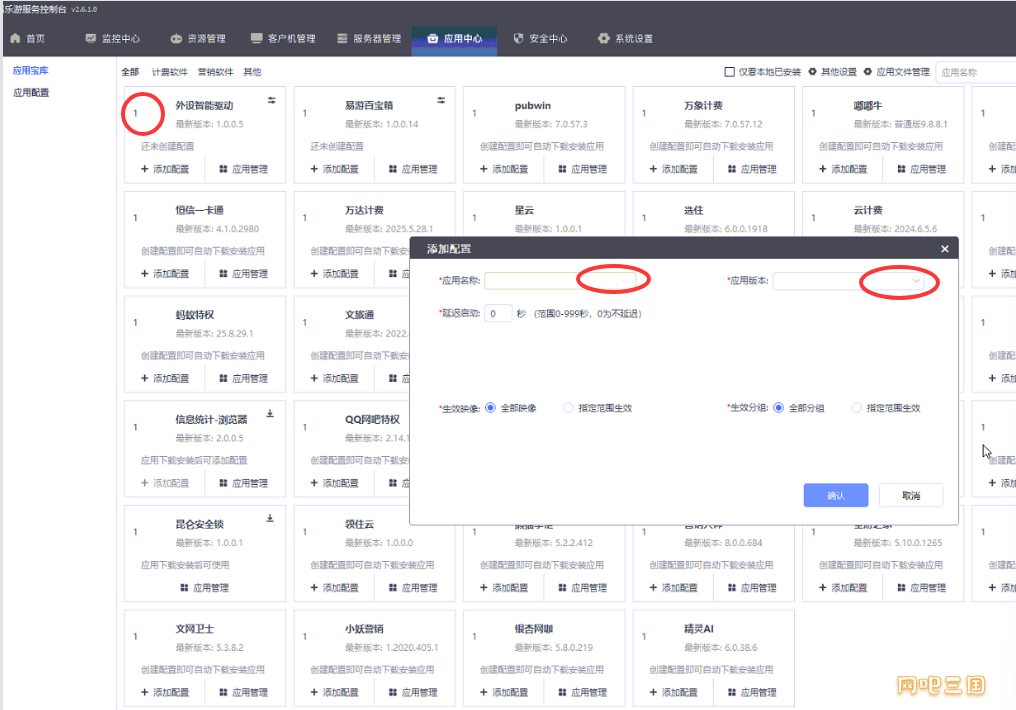Select 指定范围生效 radio for 生效分组
The width and height of the screenshot is (1016, 710).
point(857,407)
